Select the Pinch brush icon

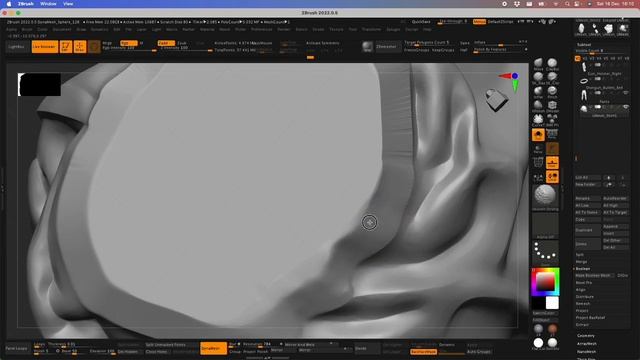coord(552,91)
